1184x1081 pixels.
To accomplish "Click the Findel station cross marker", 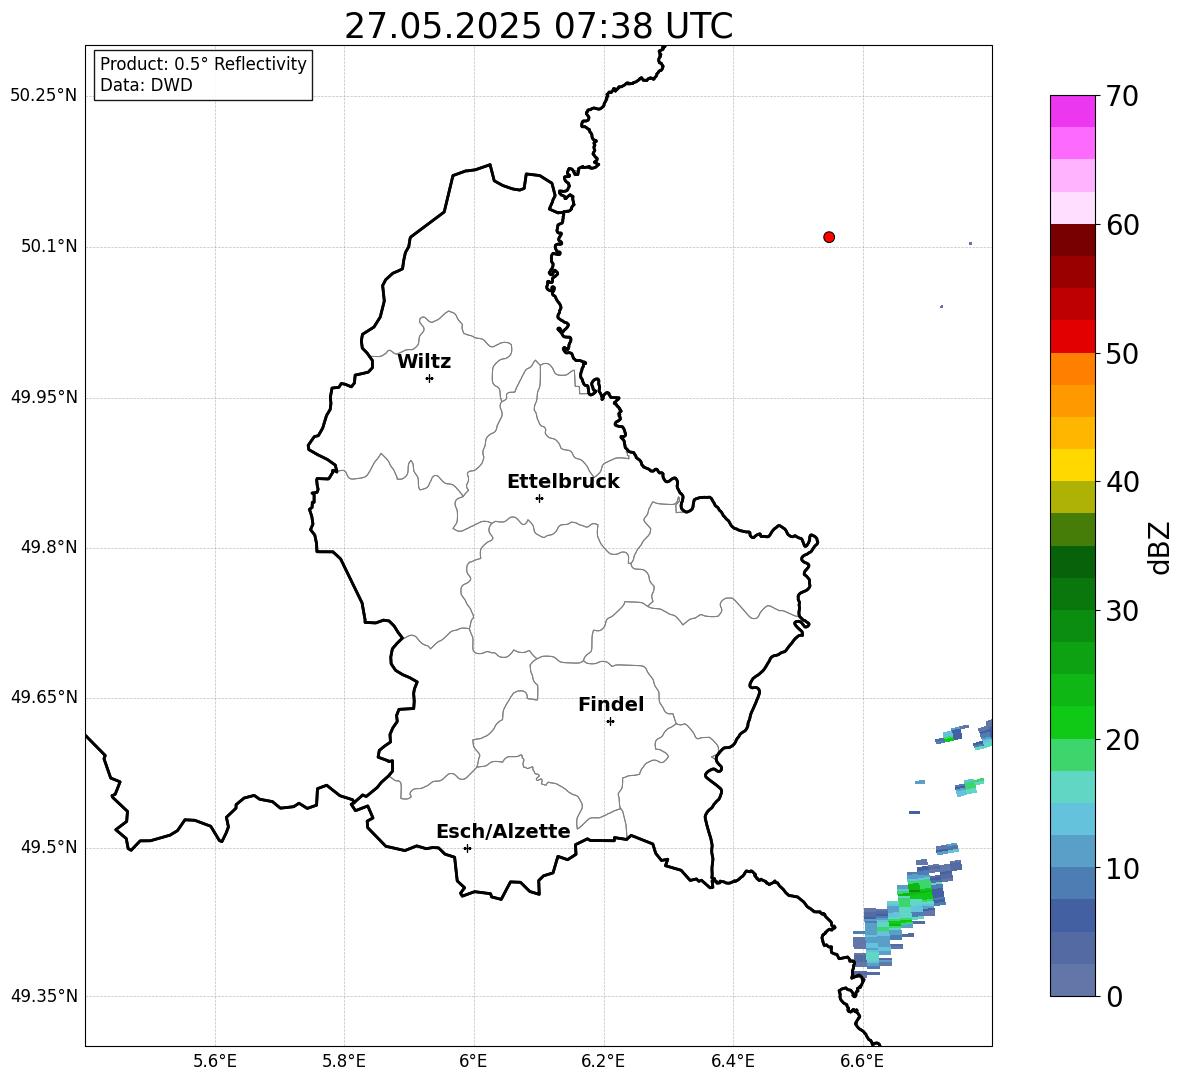I will tap(610, 722).
